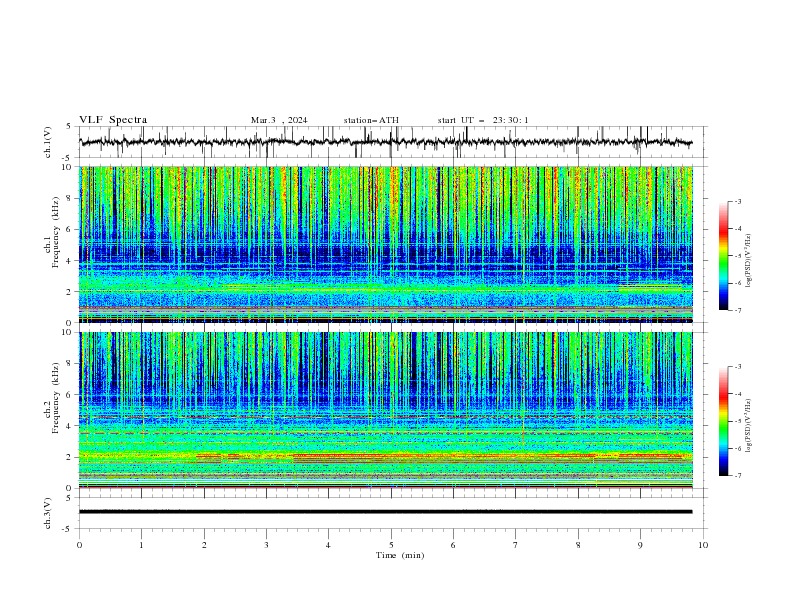Click the "8" kHz tick of ch.1 spectrogram
The height and width of the screenshot is (612, 792).
pyautogui.click(x=70, y=198)
